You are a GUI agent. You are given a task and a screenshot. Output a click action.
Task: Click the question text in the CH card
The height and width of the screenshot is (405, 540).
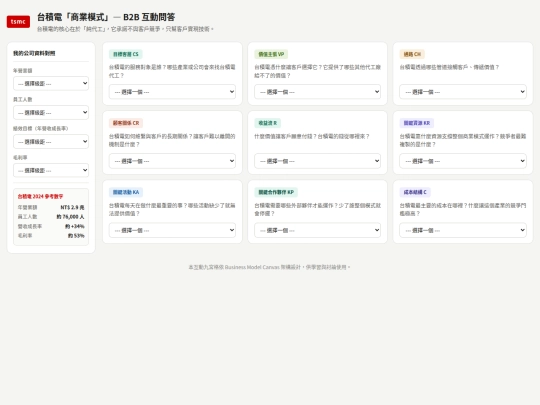click(449, 67)
